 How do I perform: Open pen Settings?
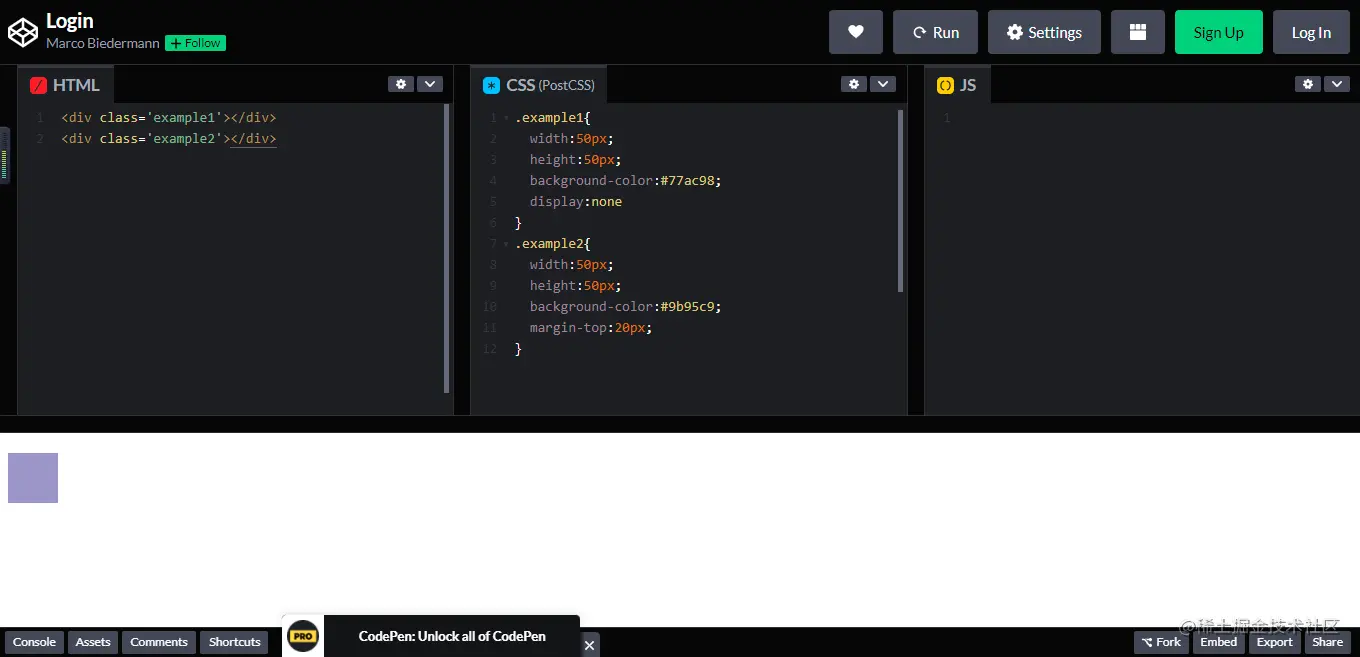click(x=1044, y=32)
